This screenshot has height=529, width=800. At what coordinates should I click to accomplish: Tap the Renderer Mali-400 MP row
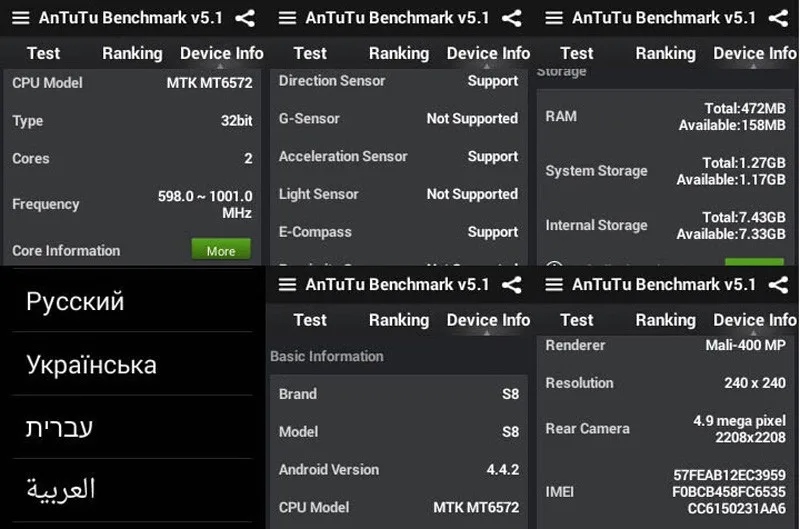[665, 345]
